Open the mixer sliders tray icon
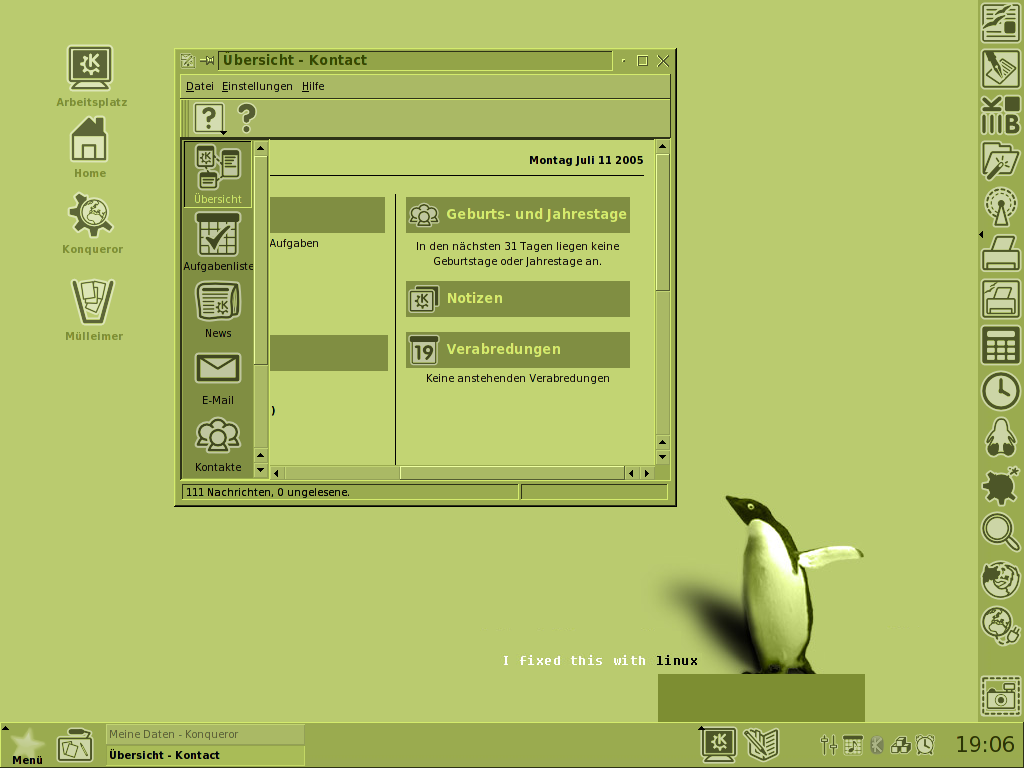The image size is (1024, 768). (829, 744)
